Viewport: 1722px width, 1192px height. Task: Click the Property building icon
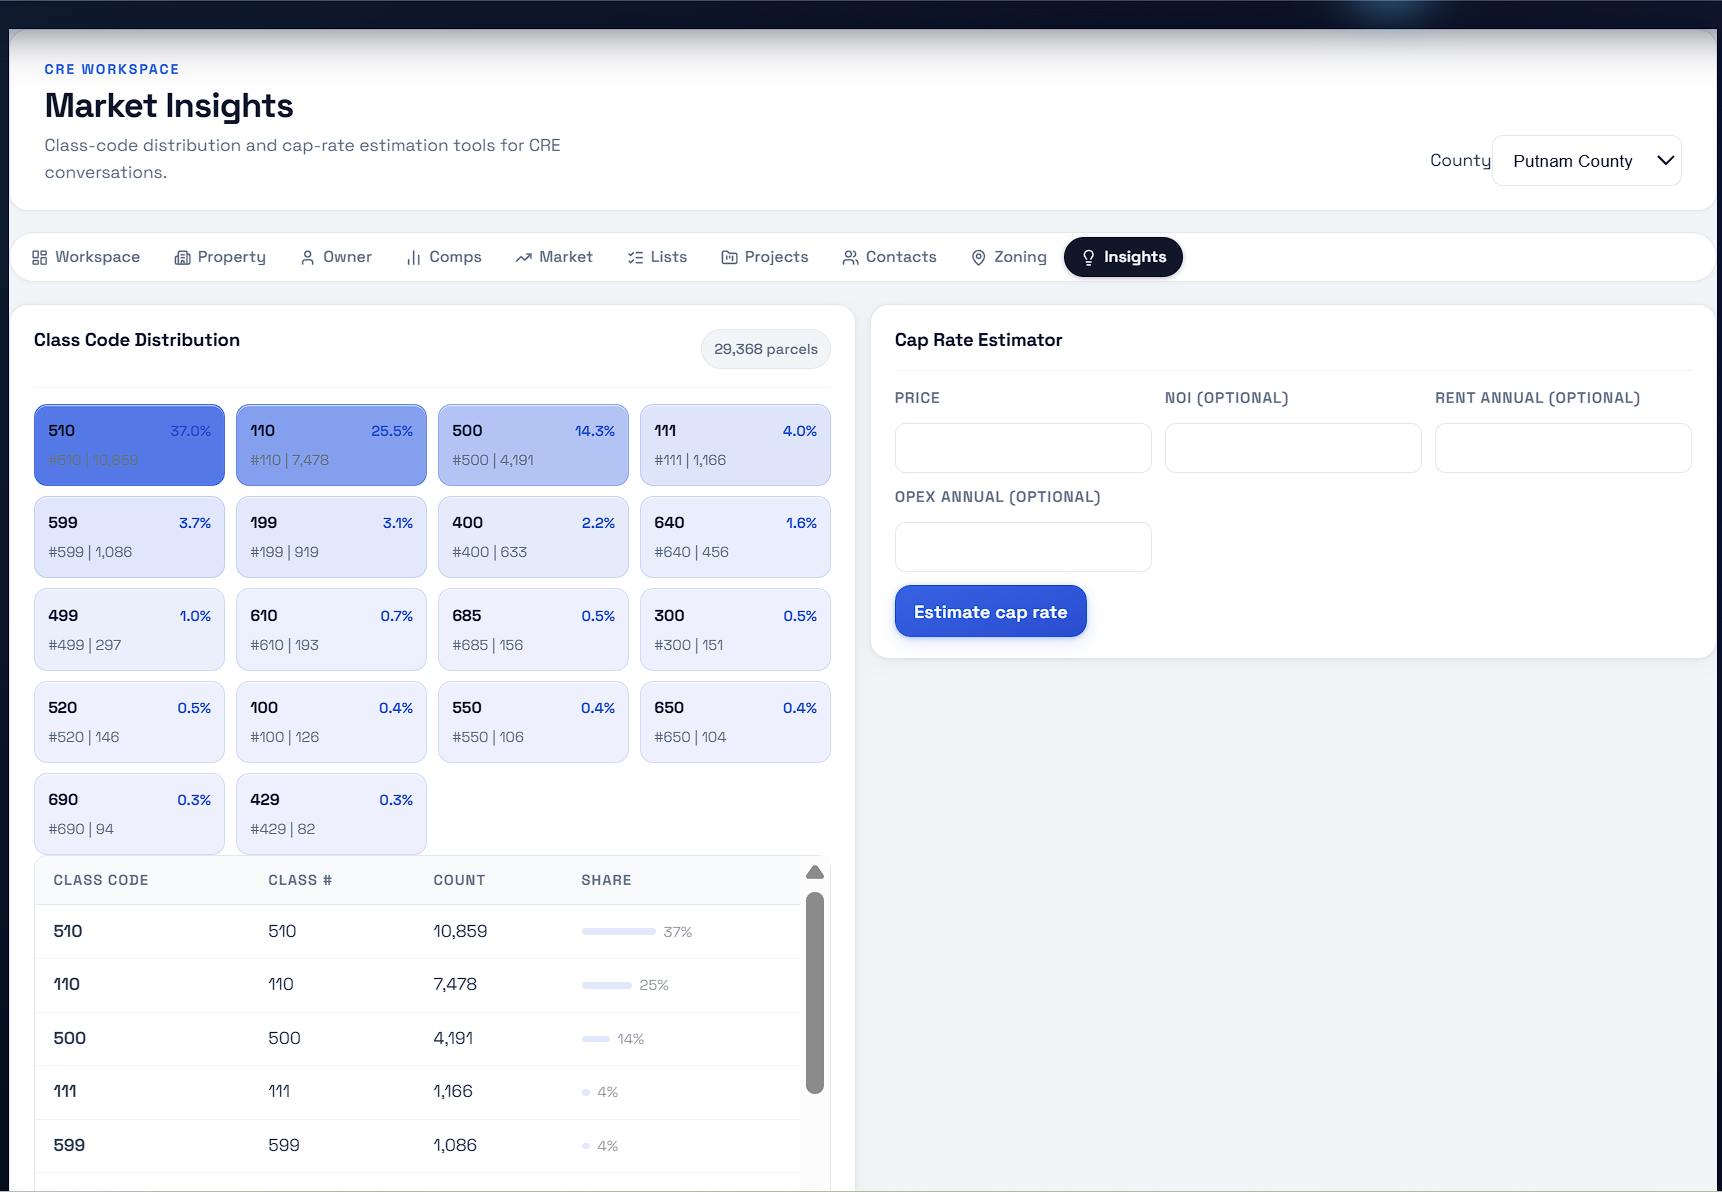point(182,258)
